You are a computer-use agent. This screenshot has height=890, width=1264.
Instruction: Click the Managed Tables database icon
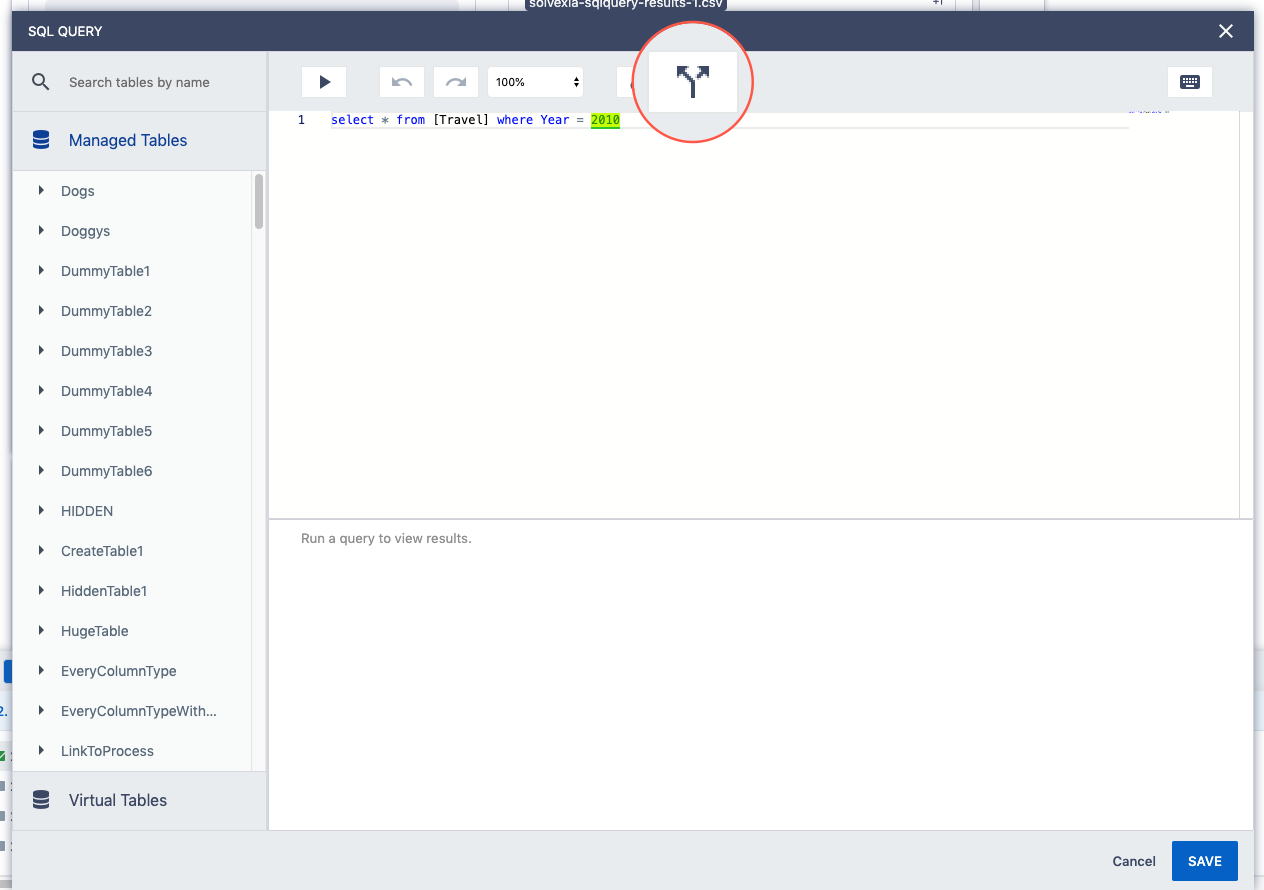point(41,141)
